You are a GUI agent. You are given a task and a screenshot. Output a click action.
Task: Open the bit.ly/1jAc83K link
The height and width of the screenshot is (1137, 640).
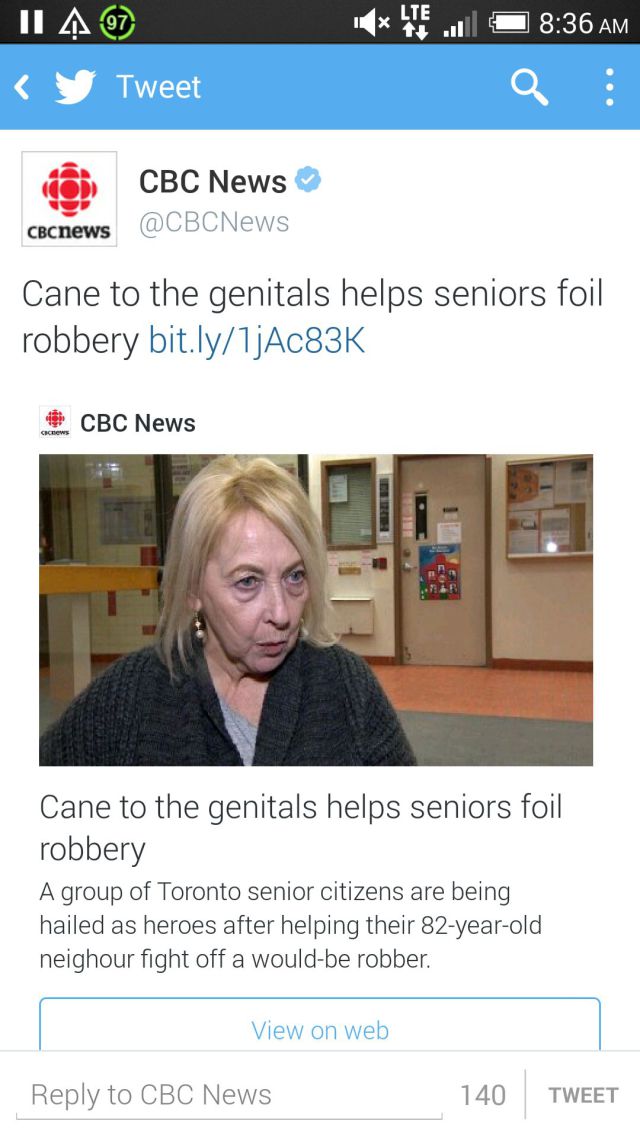257,340
